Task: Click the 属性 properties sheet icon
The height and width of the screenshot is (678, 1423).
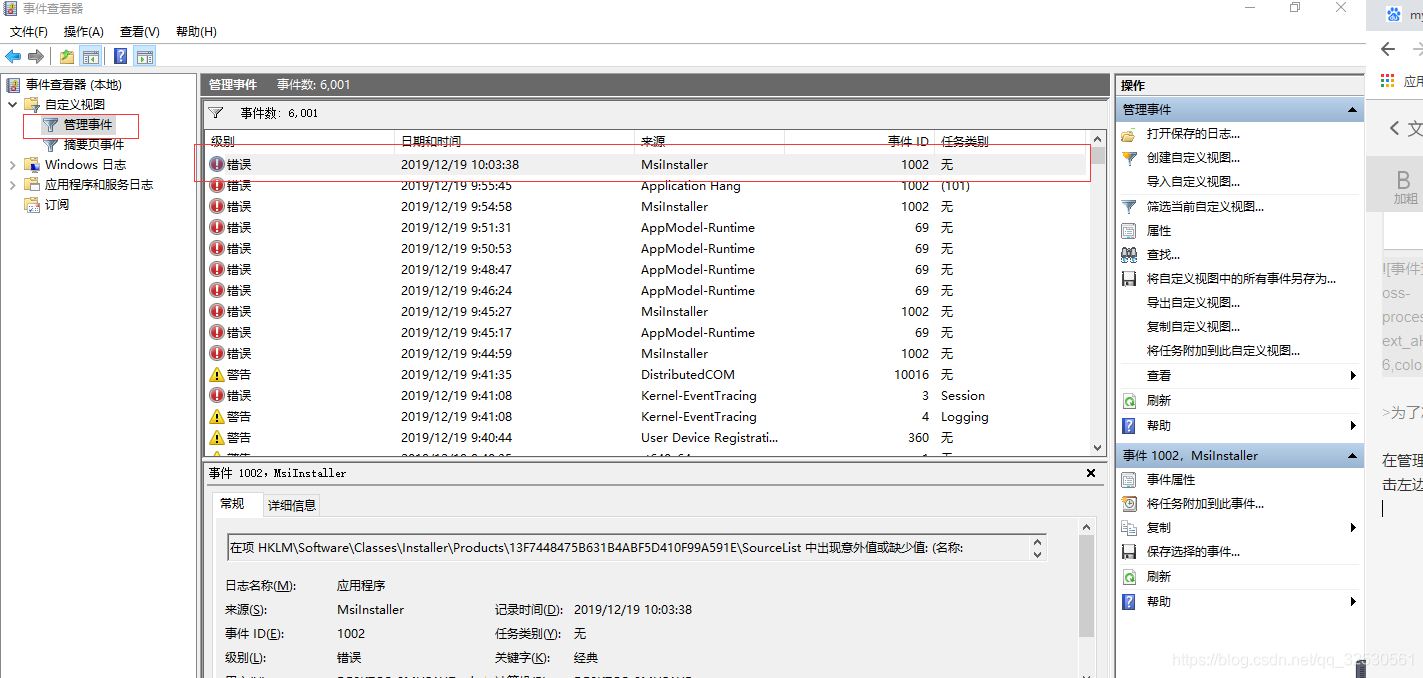Action: click(x=1129, y=231)
